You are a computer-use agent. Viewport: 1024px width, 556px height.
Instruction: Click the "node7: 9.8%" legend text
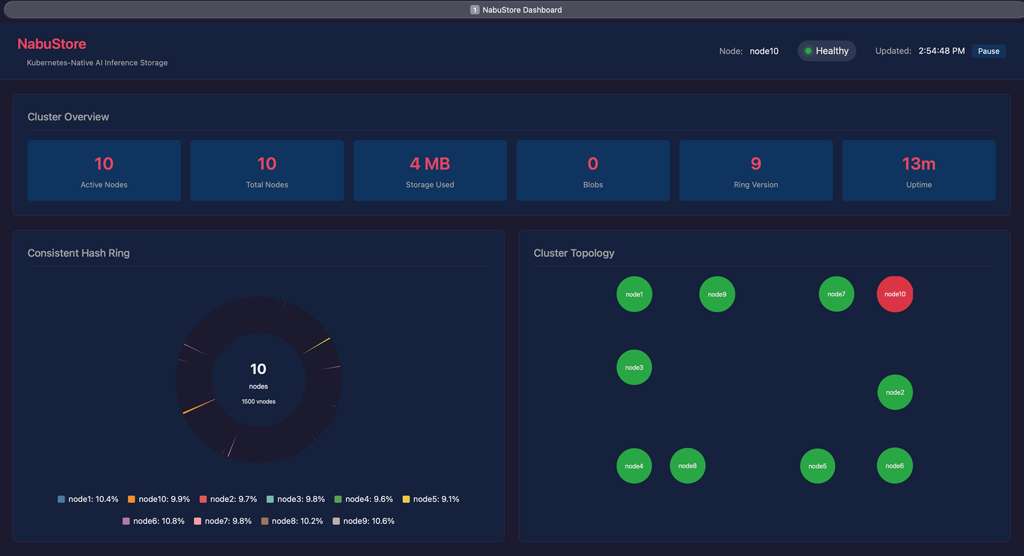(228, 521)
